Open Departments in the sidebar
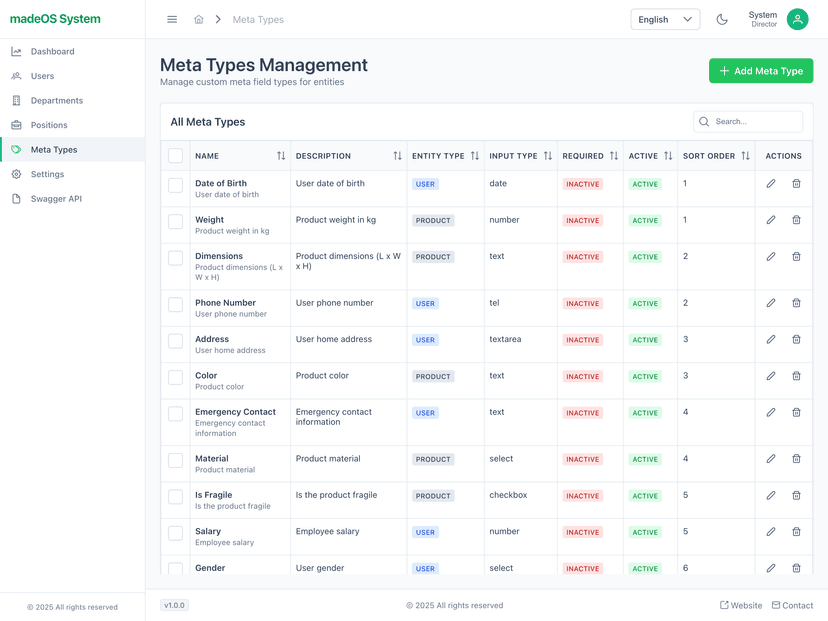The height and width of the screenshot is (621, 828). (x=72, y=101)
